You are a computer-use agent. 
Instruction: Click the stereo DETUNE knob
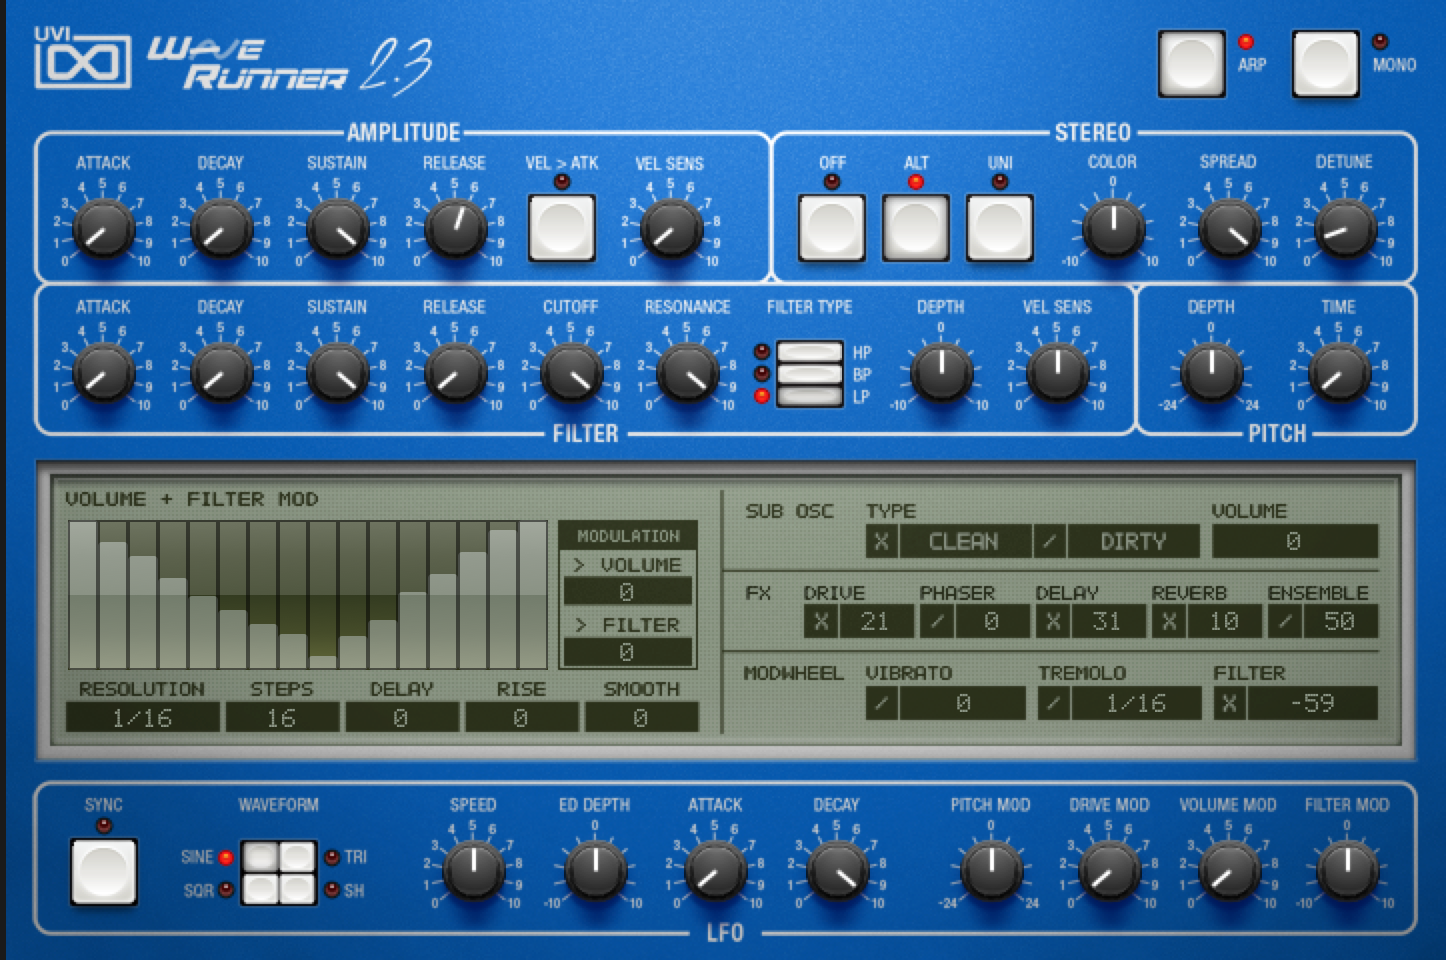click(1345, 228)
